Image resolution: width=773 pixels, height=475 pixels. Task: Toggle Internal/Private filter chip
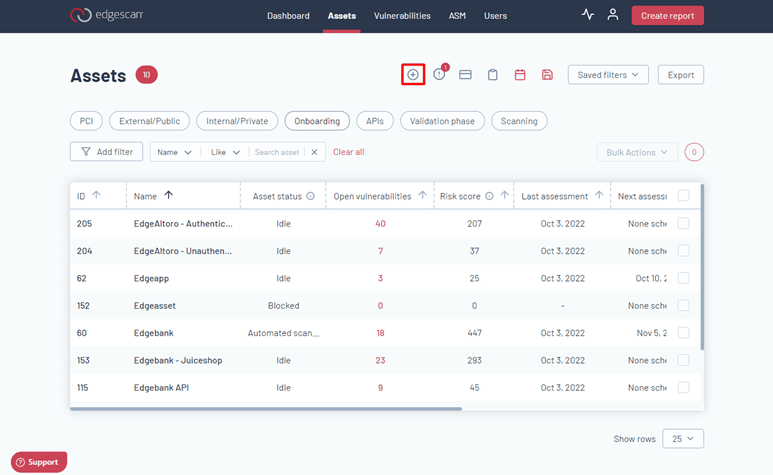(x=237, y=121)
